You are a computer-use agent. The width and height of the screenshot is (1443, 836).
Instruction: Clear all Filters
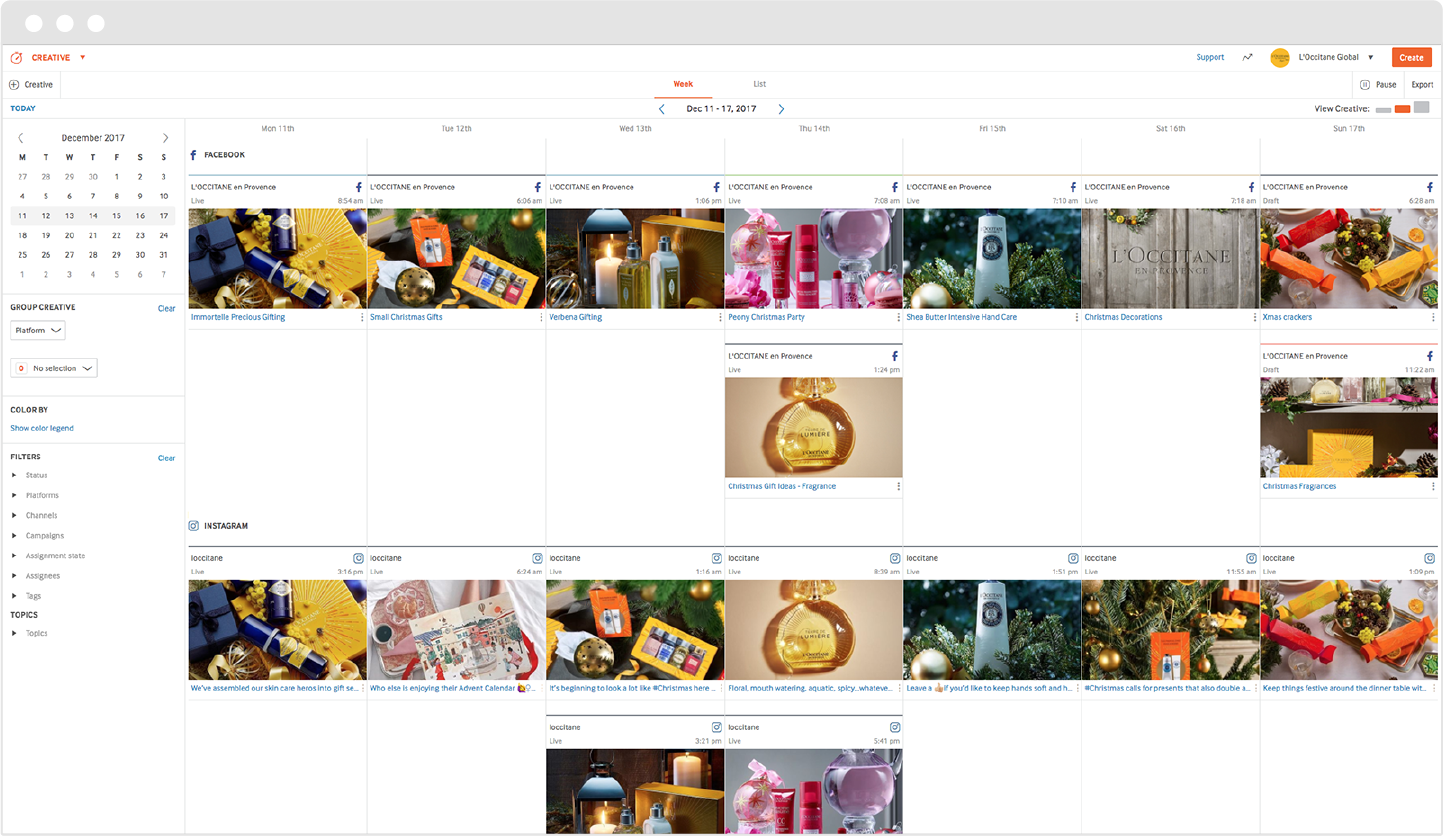coord(166,458)
